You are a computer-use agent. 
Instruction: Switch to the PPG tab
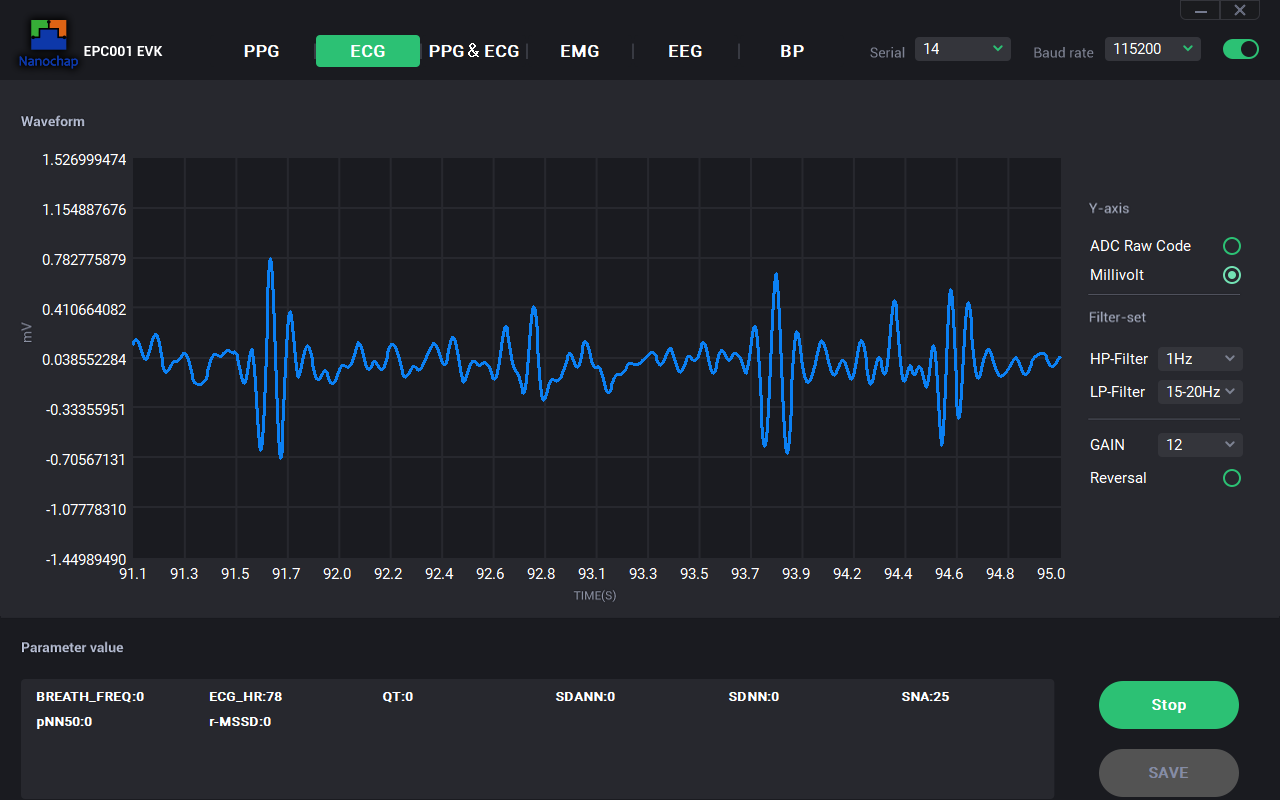[x=261, y=51]
